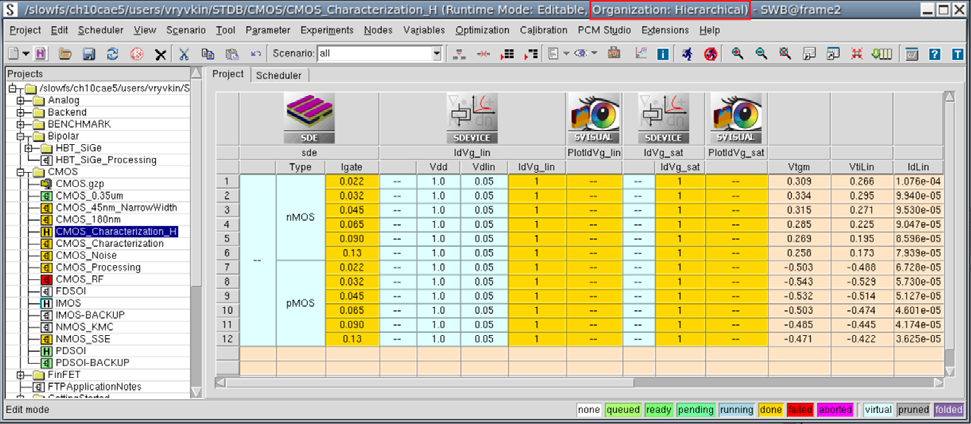Click the black X delete icon

click(x=160, y=53)
